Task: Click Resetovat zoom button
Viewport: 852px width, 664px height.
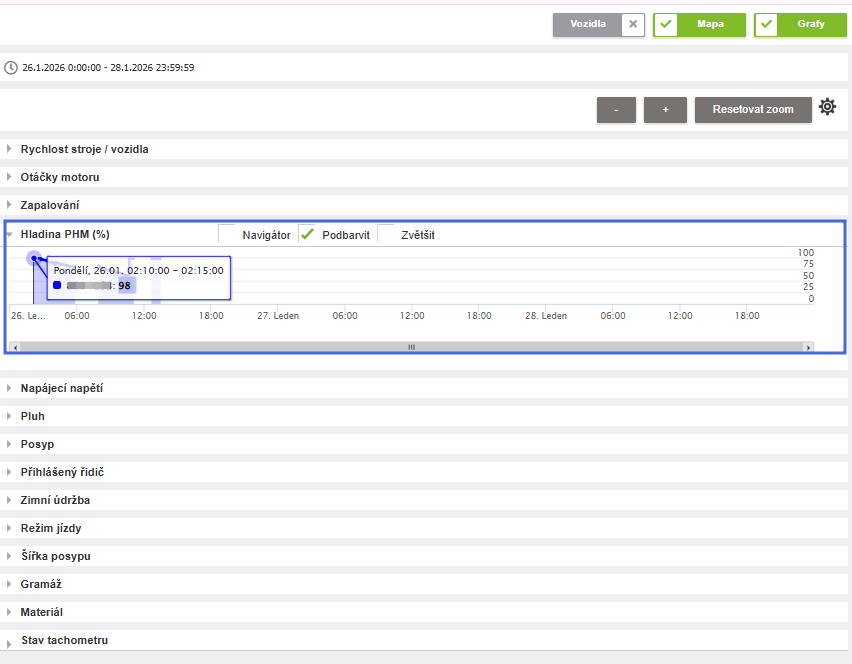Action: (753, 110)
